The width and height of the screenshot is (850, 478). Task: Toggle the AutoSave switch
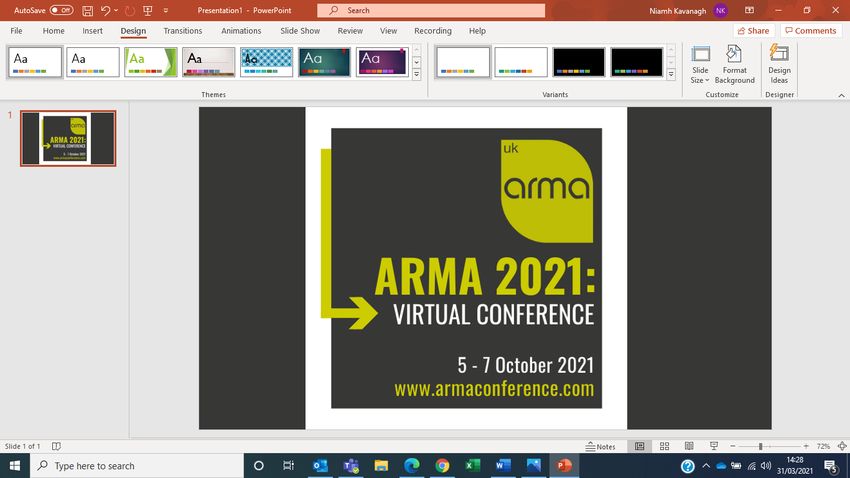[x=61, y=10]
